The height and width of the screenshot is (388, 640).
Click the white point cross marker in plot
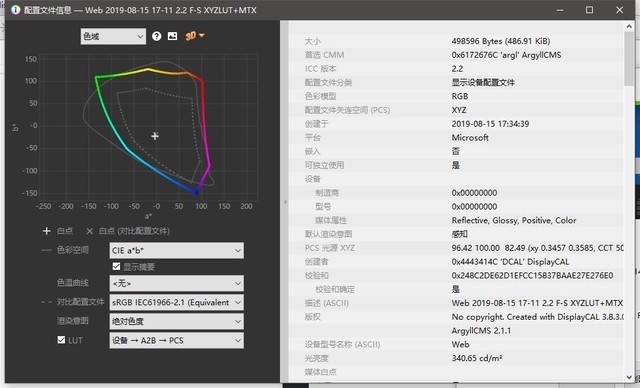(155, 136)
